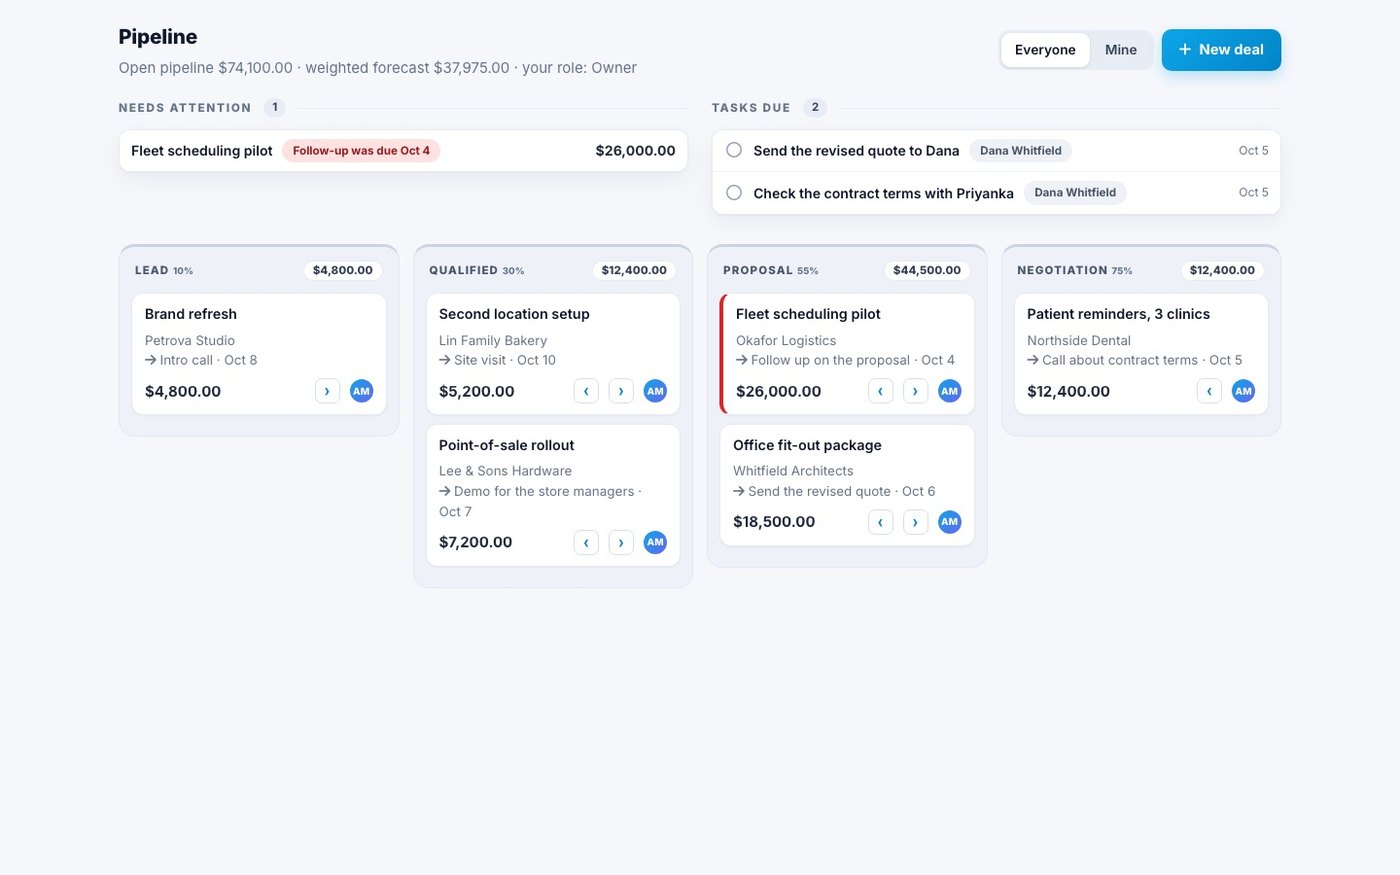Move Office fit-out package back a stage
Viewport: 1400px width, 875px height.
880,522
